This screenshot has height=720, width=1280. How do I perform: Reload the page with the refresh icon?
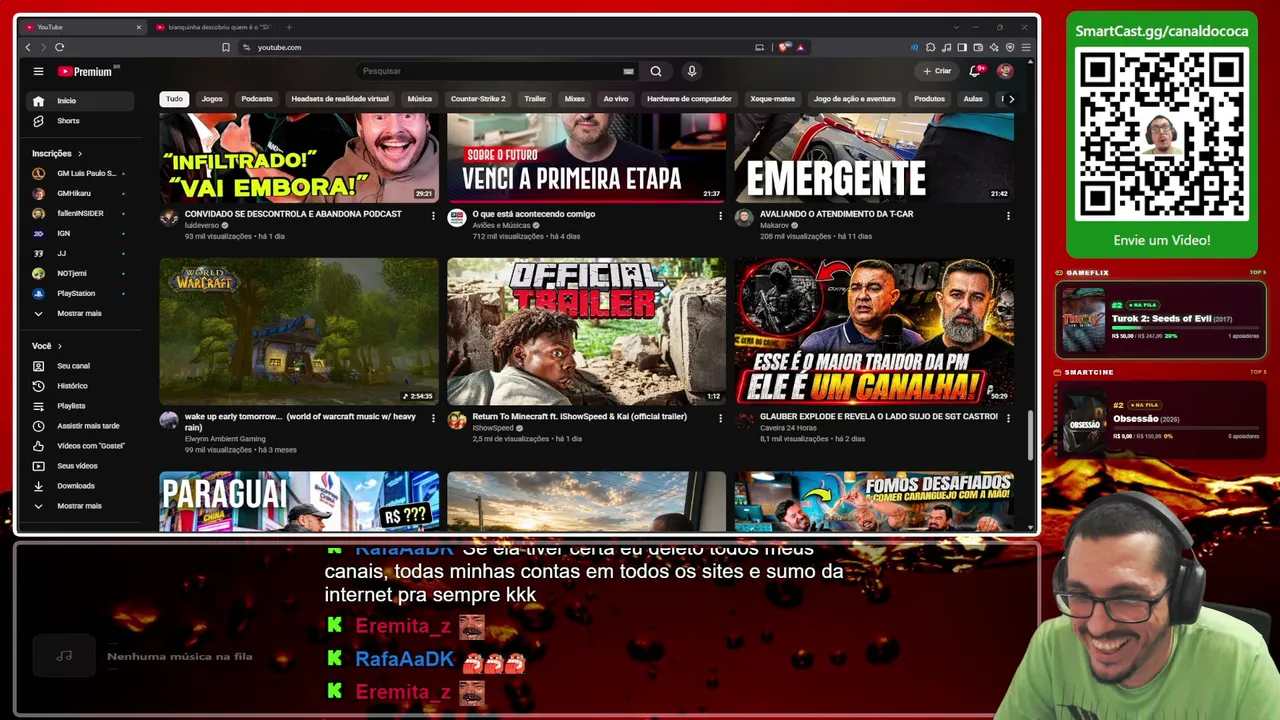[x=60, y=47]
